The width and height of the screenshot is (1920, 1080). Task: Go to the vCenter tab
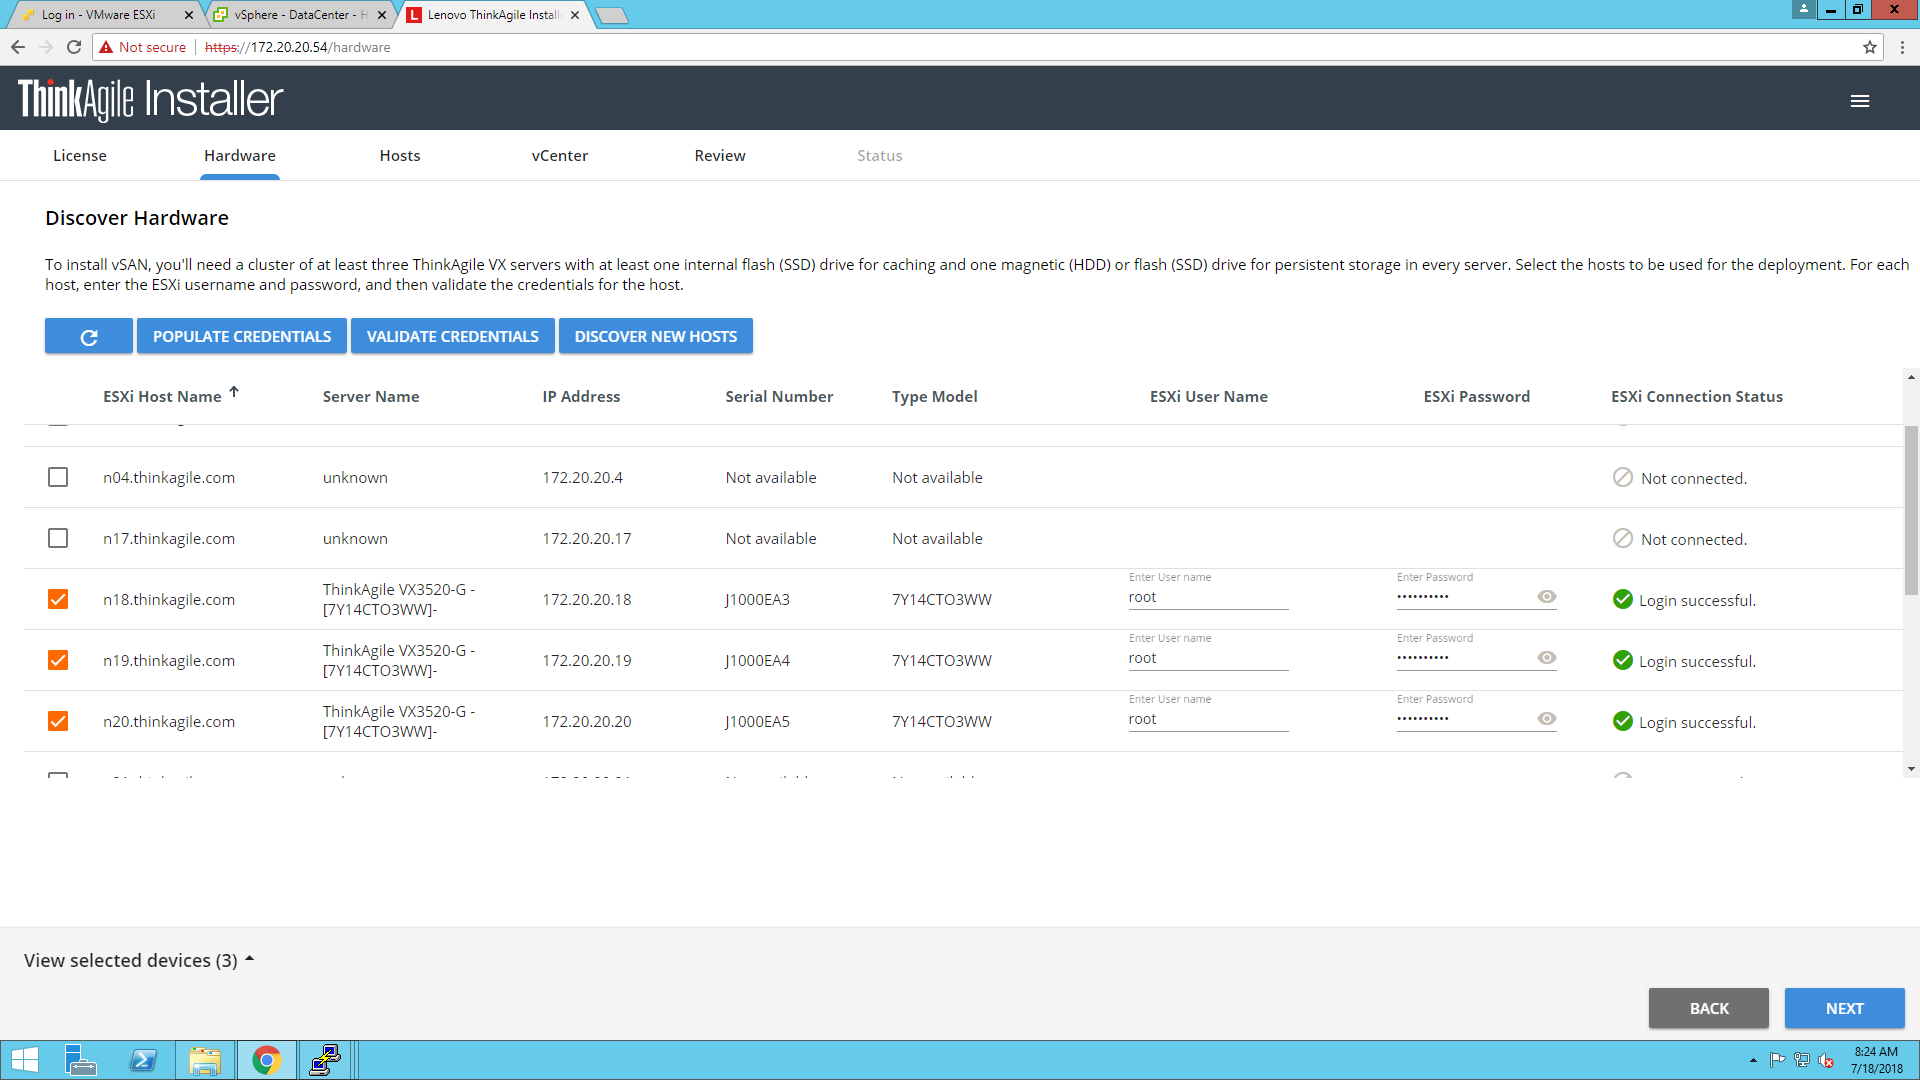[x=559, y=156]
